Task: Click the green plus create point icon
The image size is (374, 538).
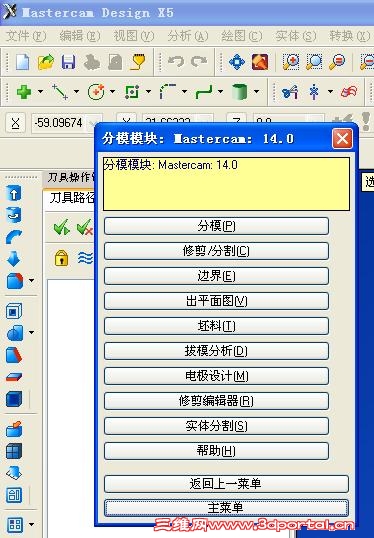Action: point(24,92)
